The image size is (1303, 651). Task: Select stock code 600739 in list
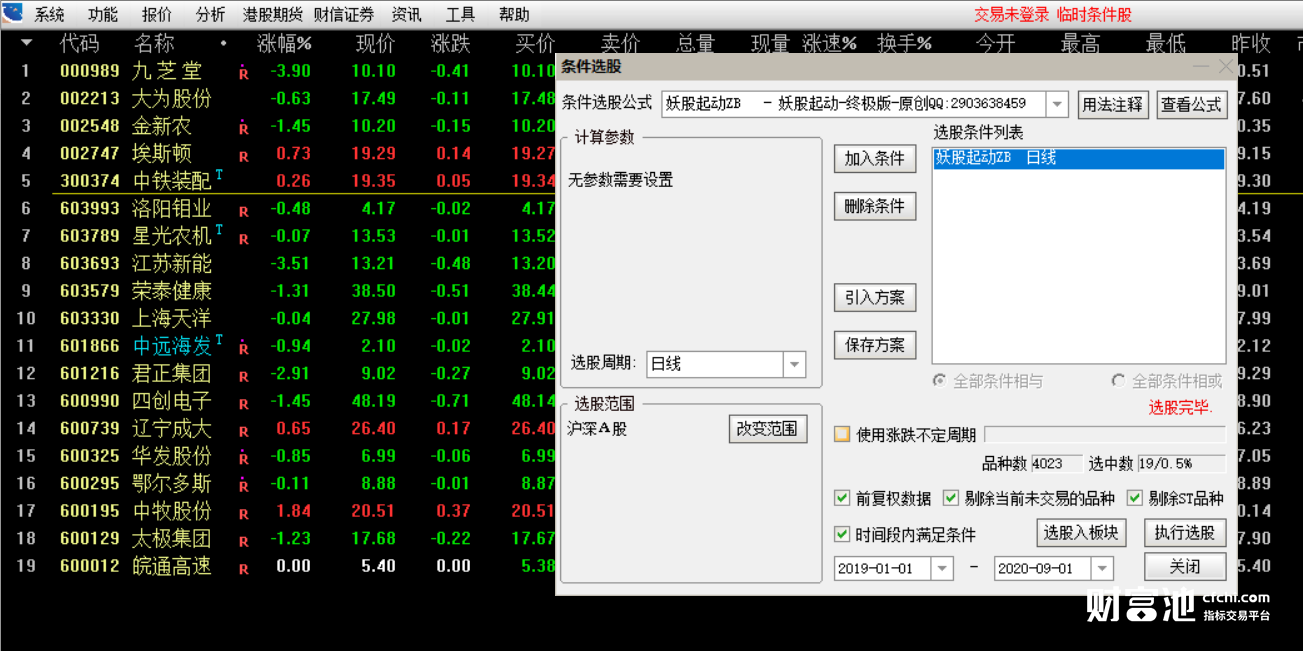click(90, 428)
